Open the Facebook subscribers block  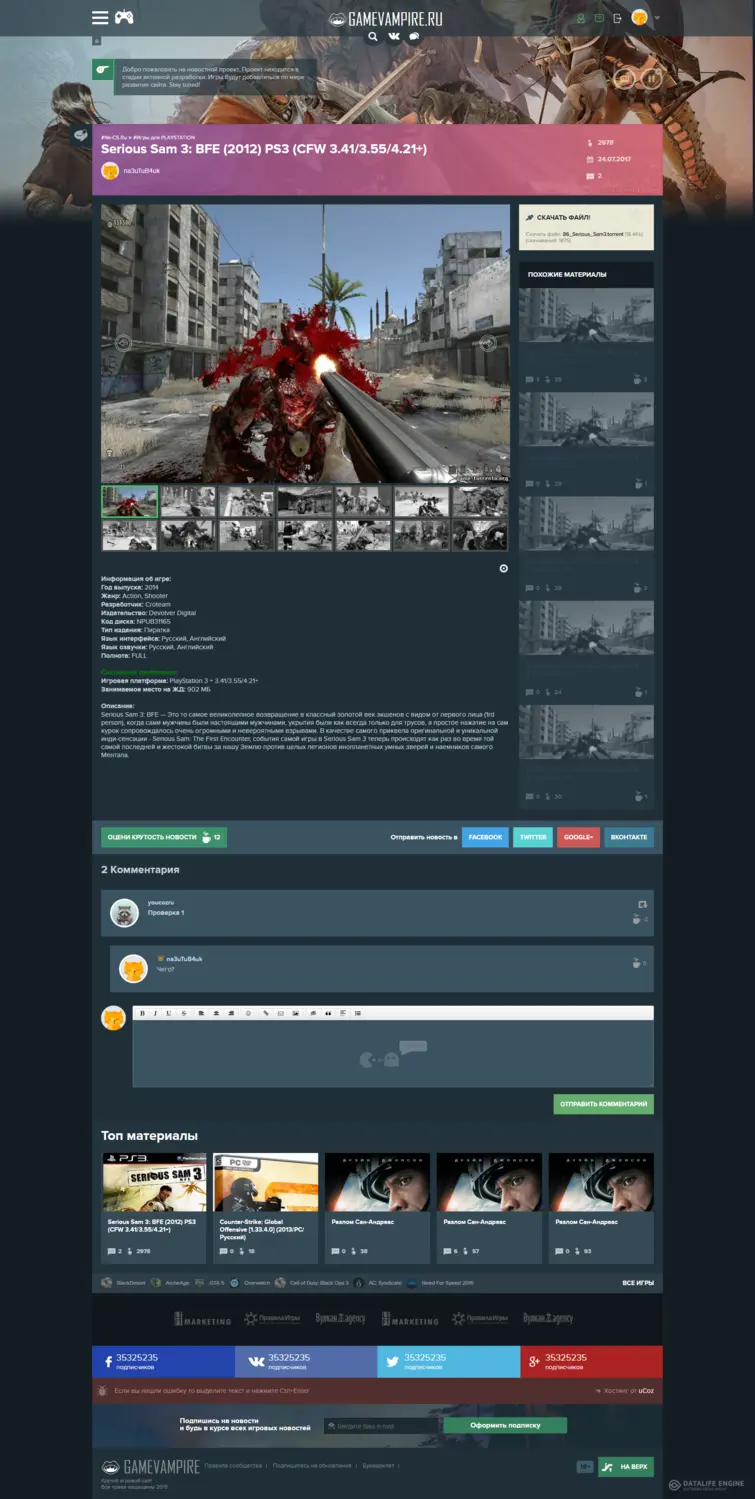click(x=164, y=1362)
